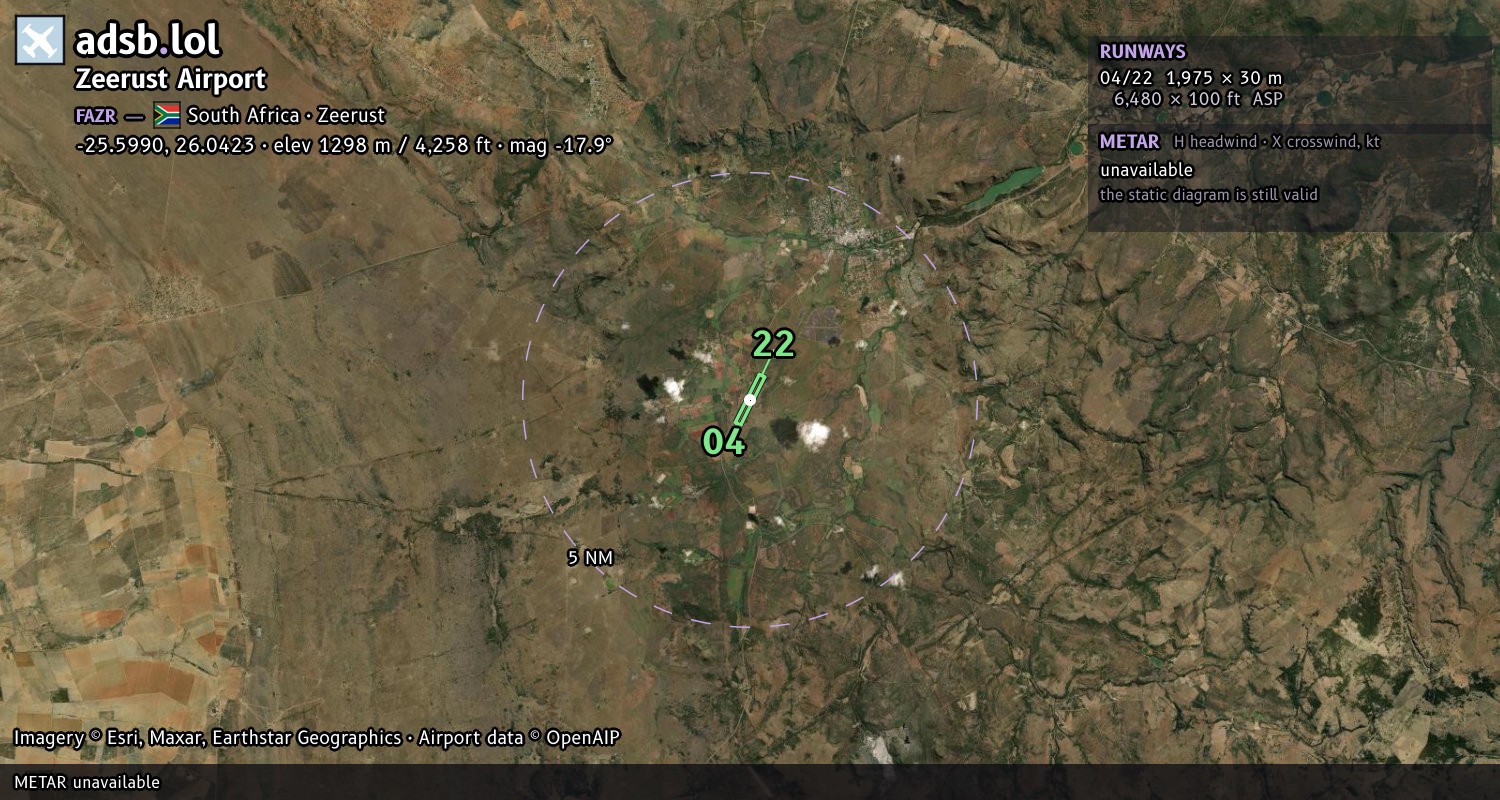Click the coordinates -25.5990, 26.0423 text
The height and width of the screenshot is (800, 1500).
(165, 145)
